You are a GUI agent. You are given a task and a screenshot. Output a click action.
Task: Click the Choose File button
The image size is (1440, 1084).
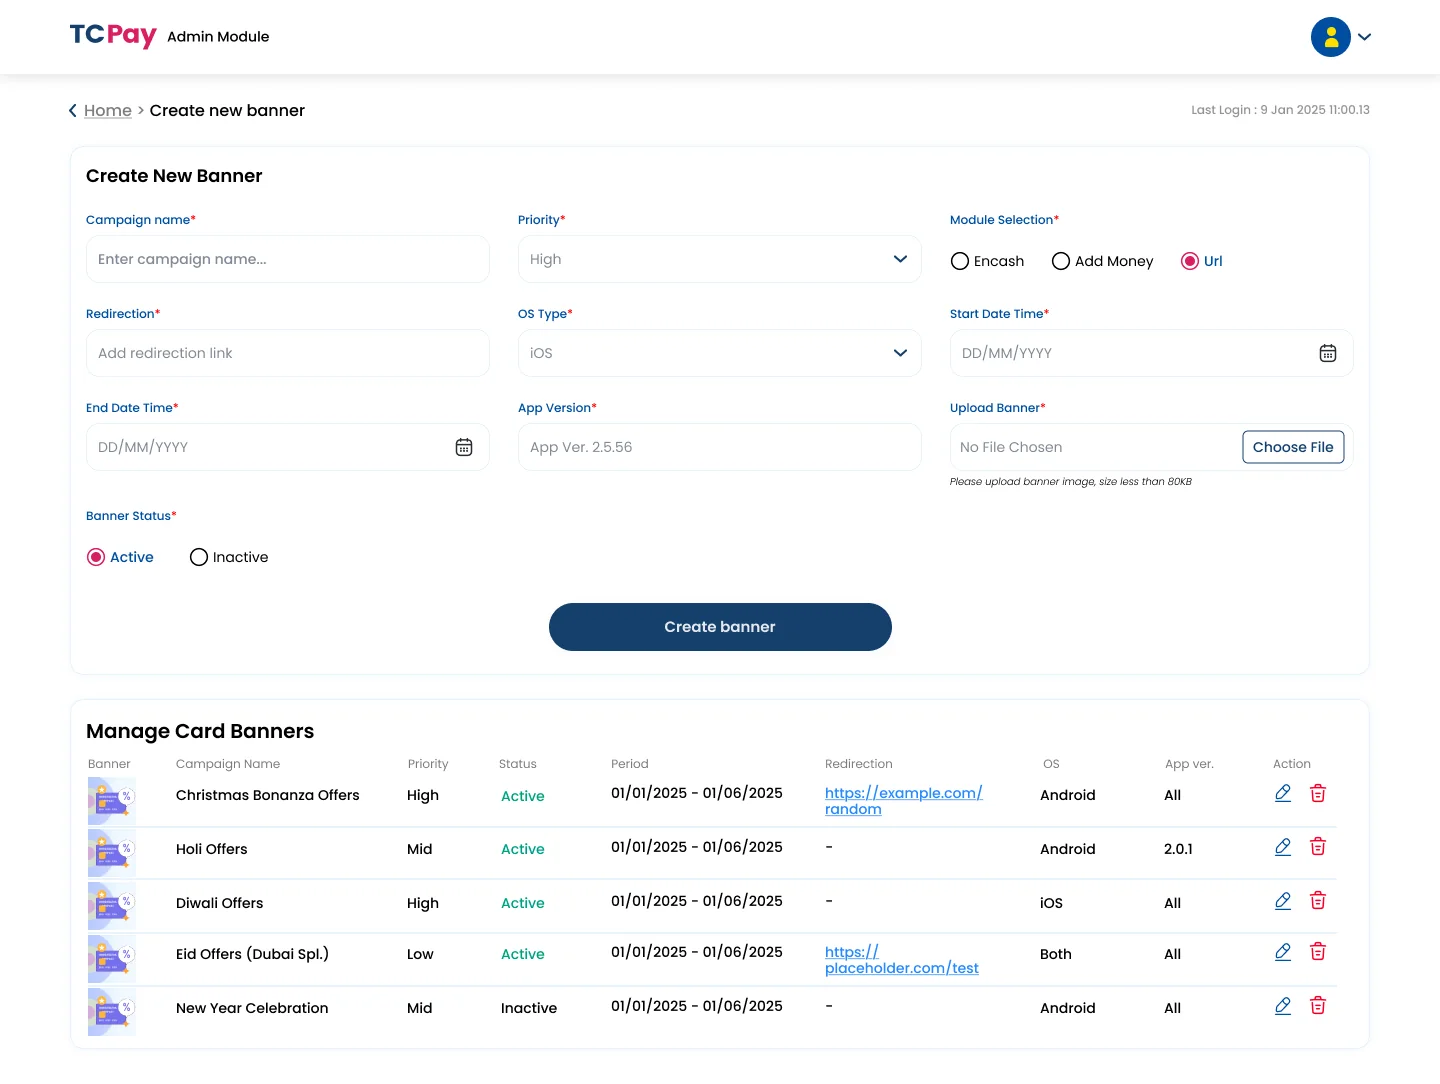coord(1293,447)
